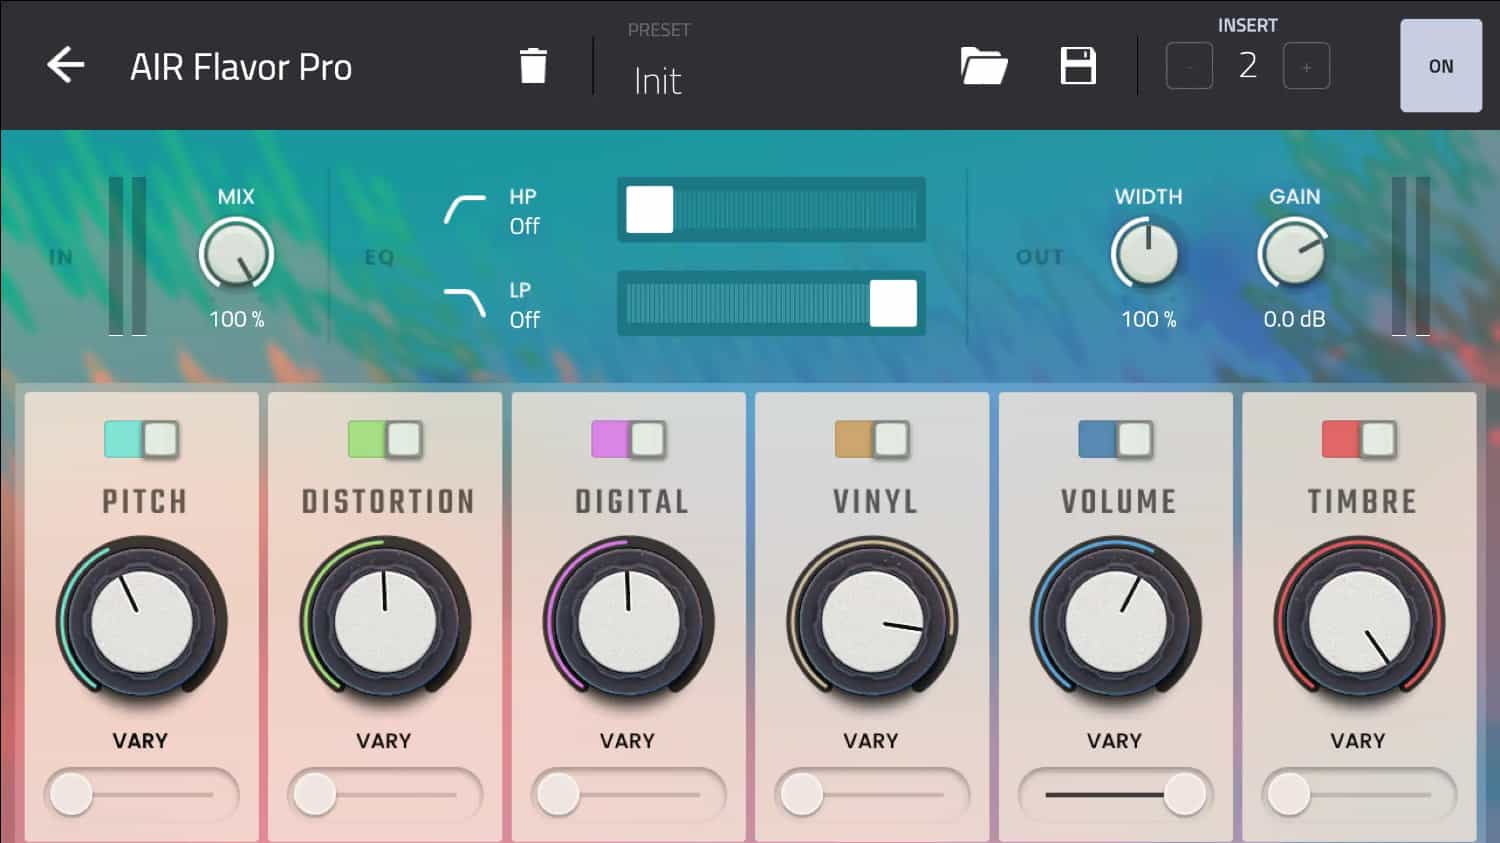Go back with the left arrow
The image size is (1500, 843).
point(66,66)
